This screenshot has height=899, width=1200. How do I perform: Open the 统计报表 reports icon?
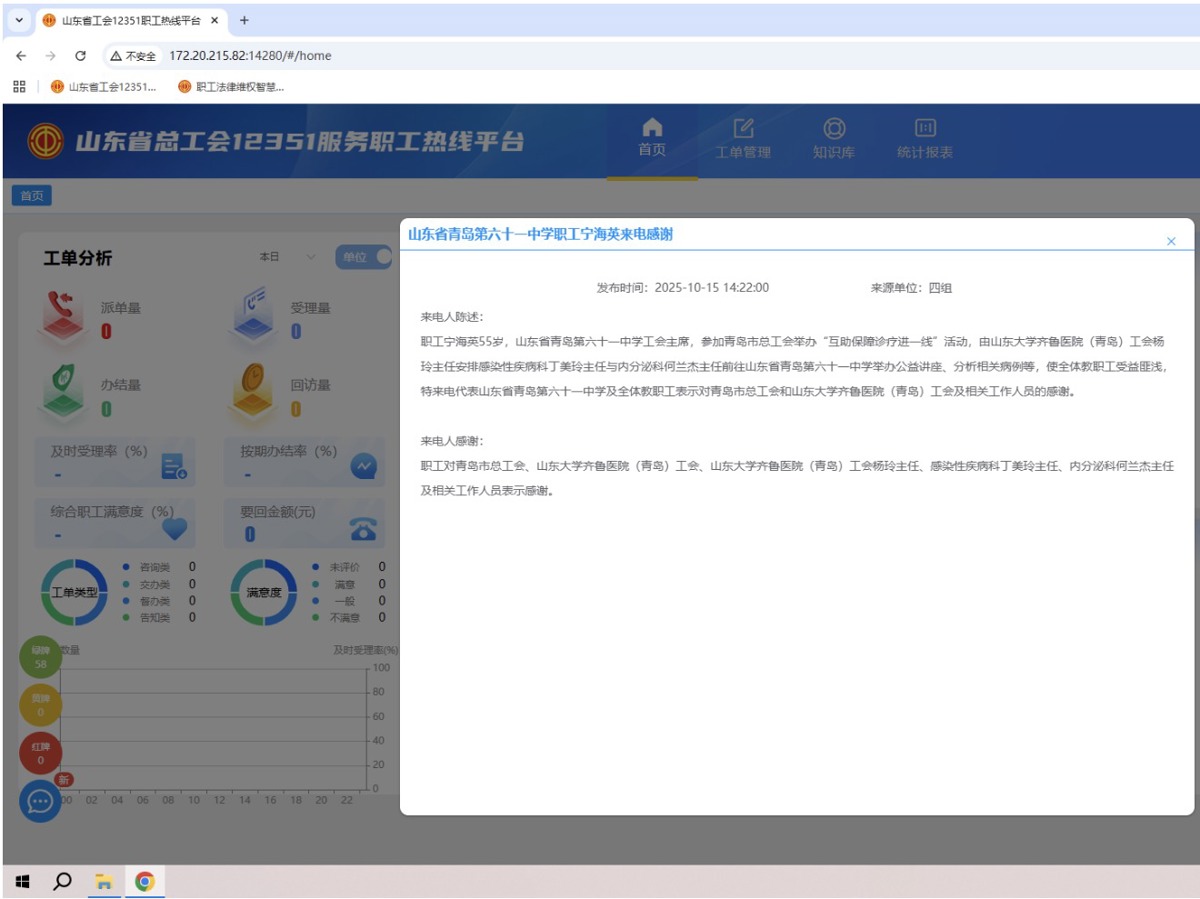pyautogui.click(x=923, y=130)
